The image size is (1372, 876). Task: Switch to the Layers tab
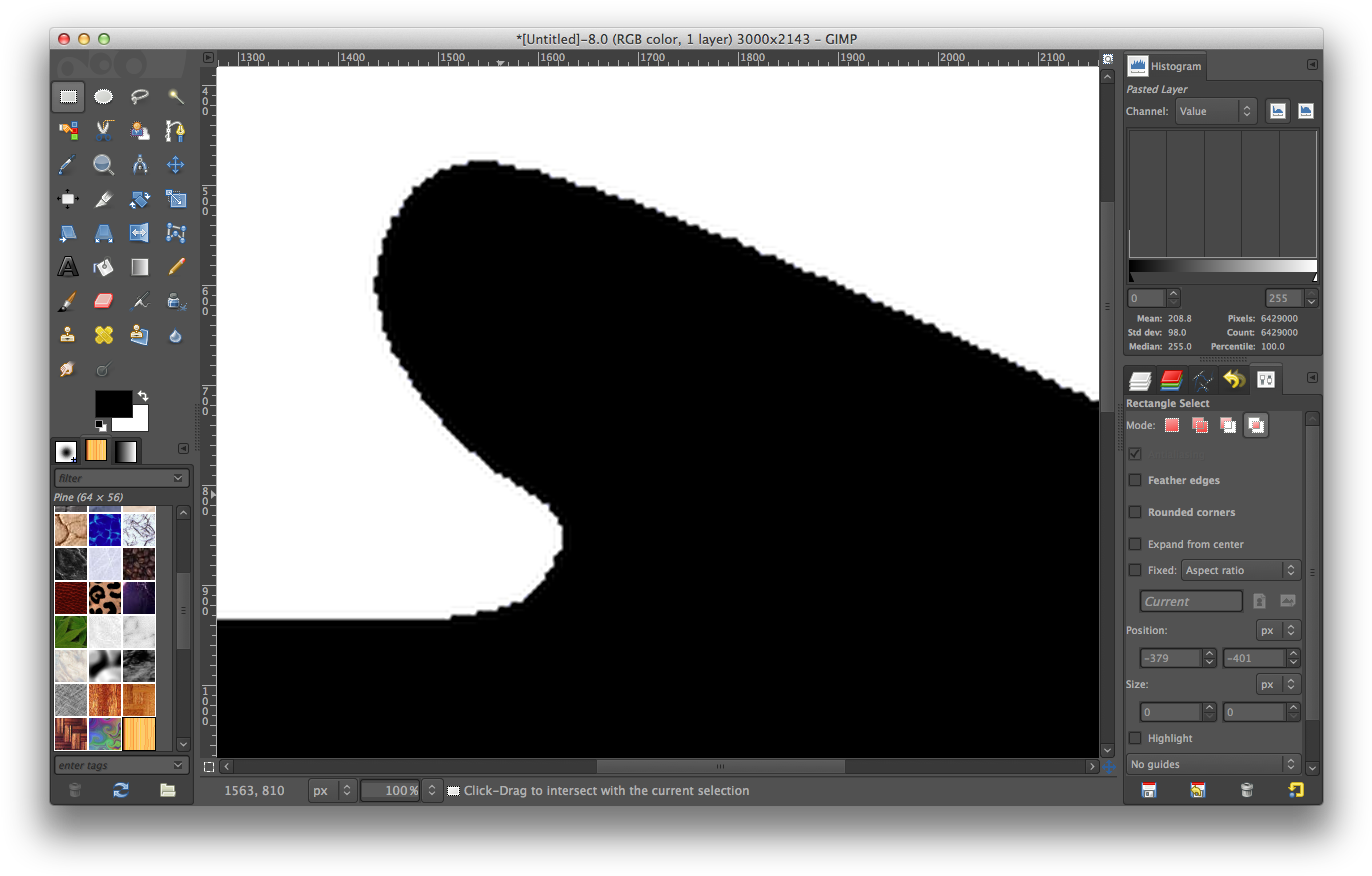[1140, 380]
